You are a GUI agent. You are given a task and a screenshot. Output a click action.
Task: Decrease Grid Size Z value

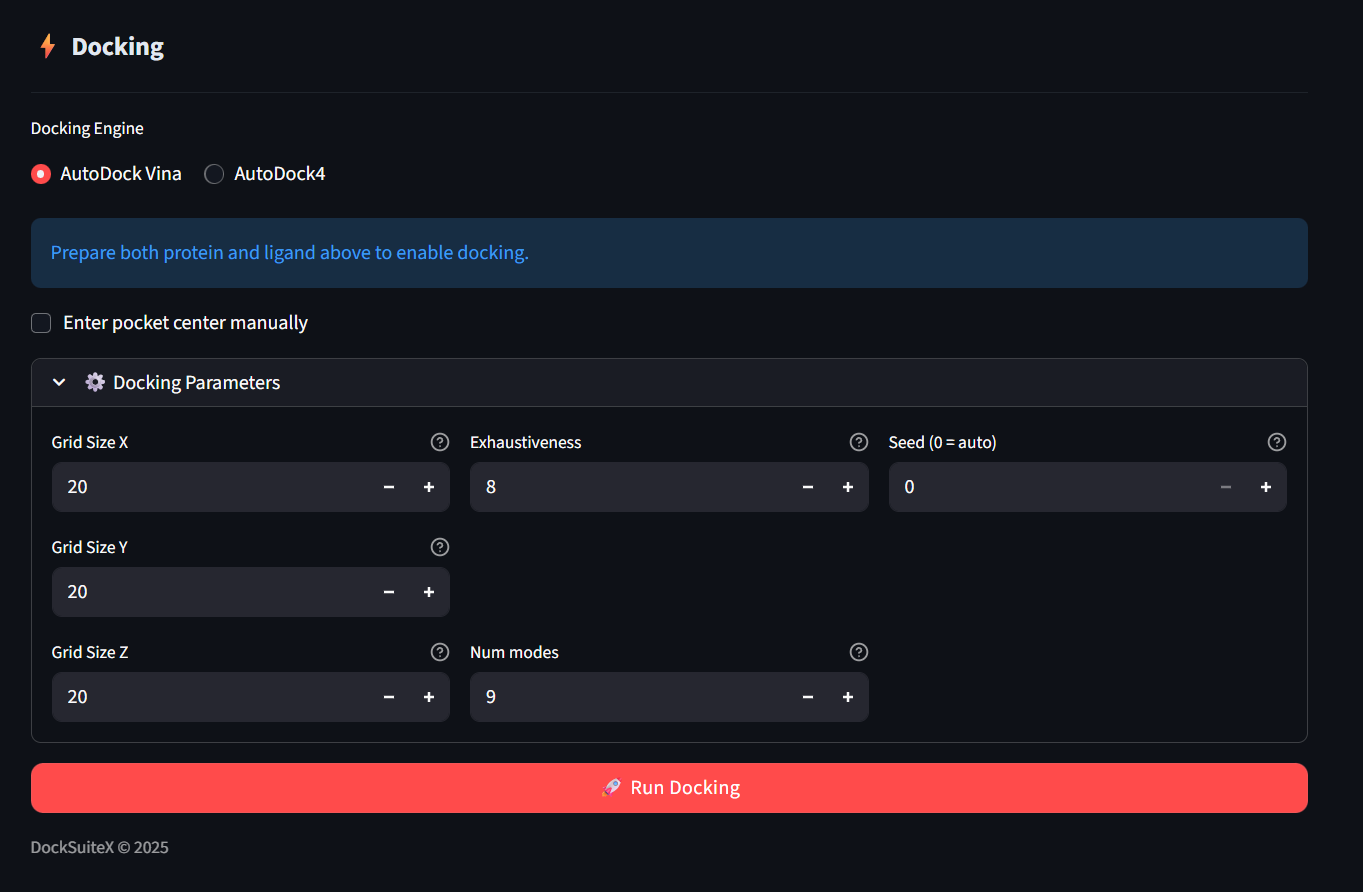(x=389, y=697)
